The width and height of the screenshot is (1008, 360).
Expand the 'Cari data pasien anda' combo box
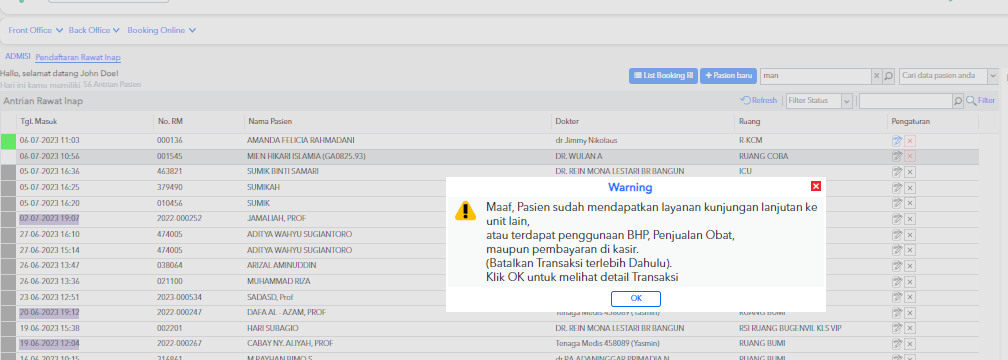tap(993, 76)
